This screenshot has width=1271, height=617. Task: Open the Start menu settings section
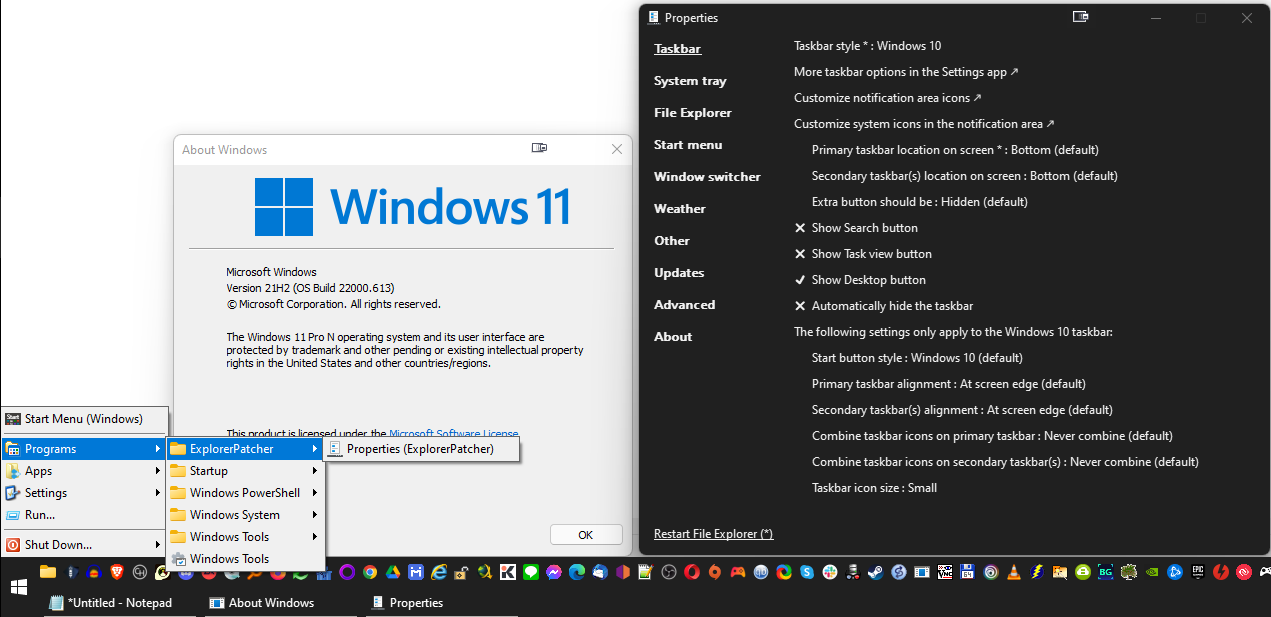[688, 145]
